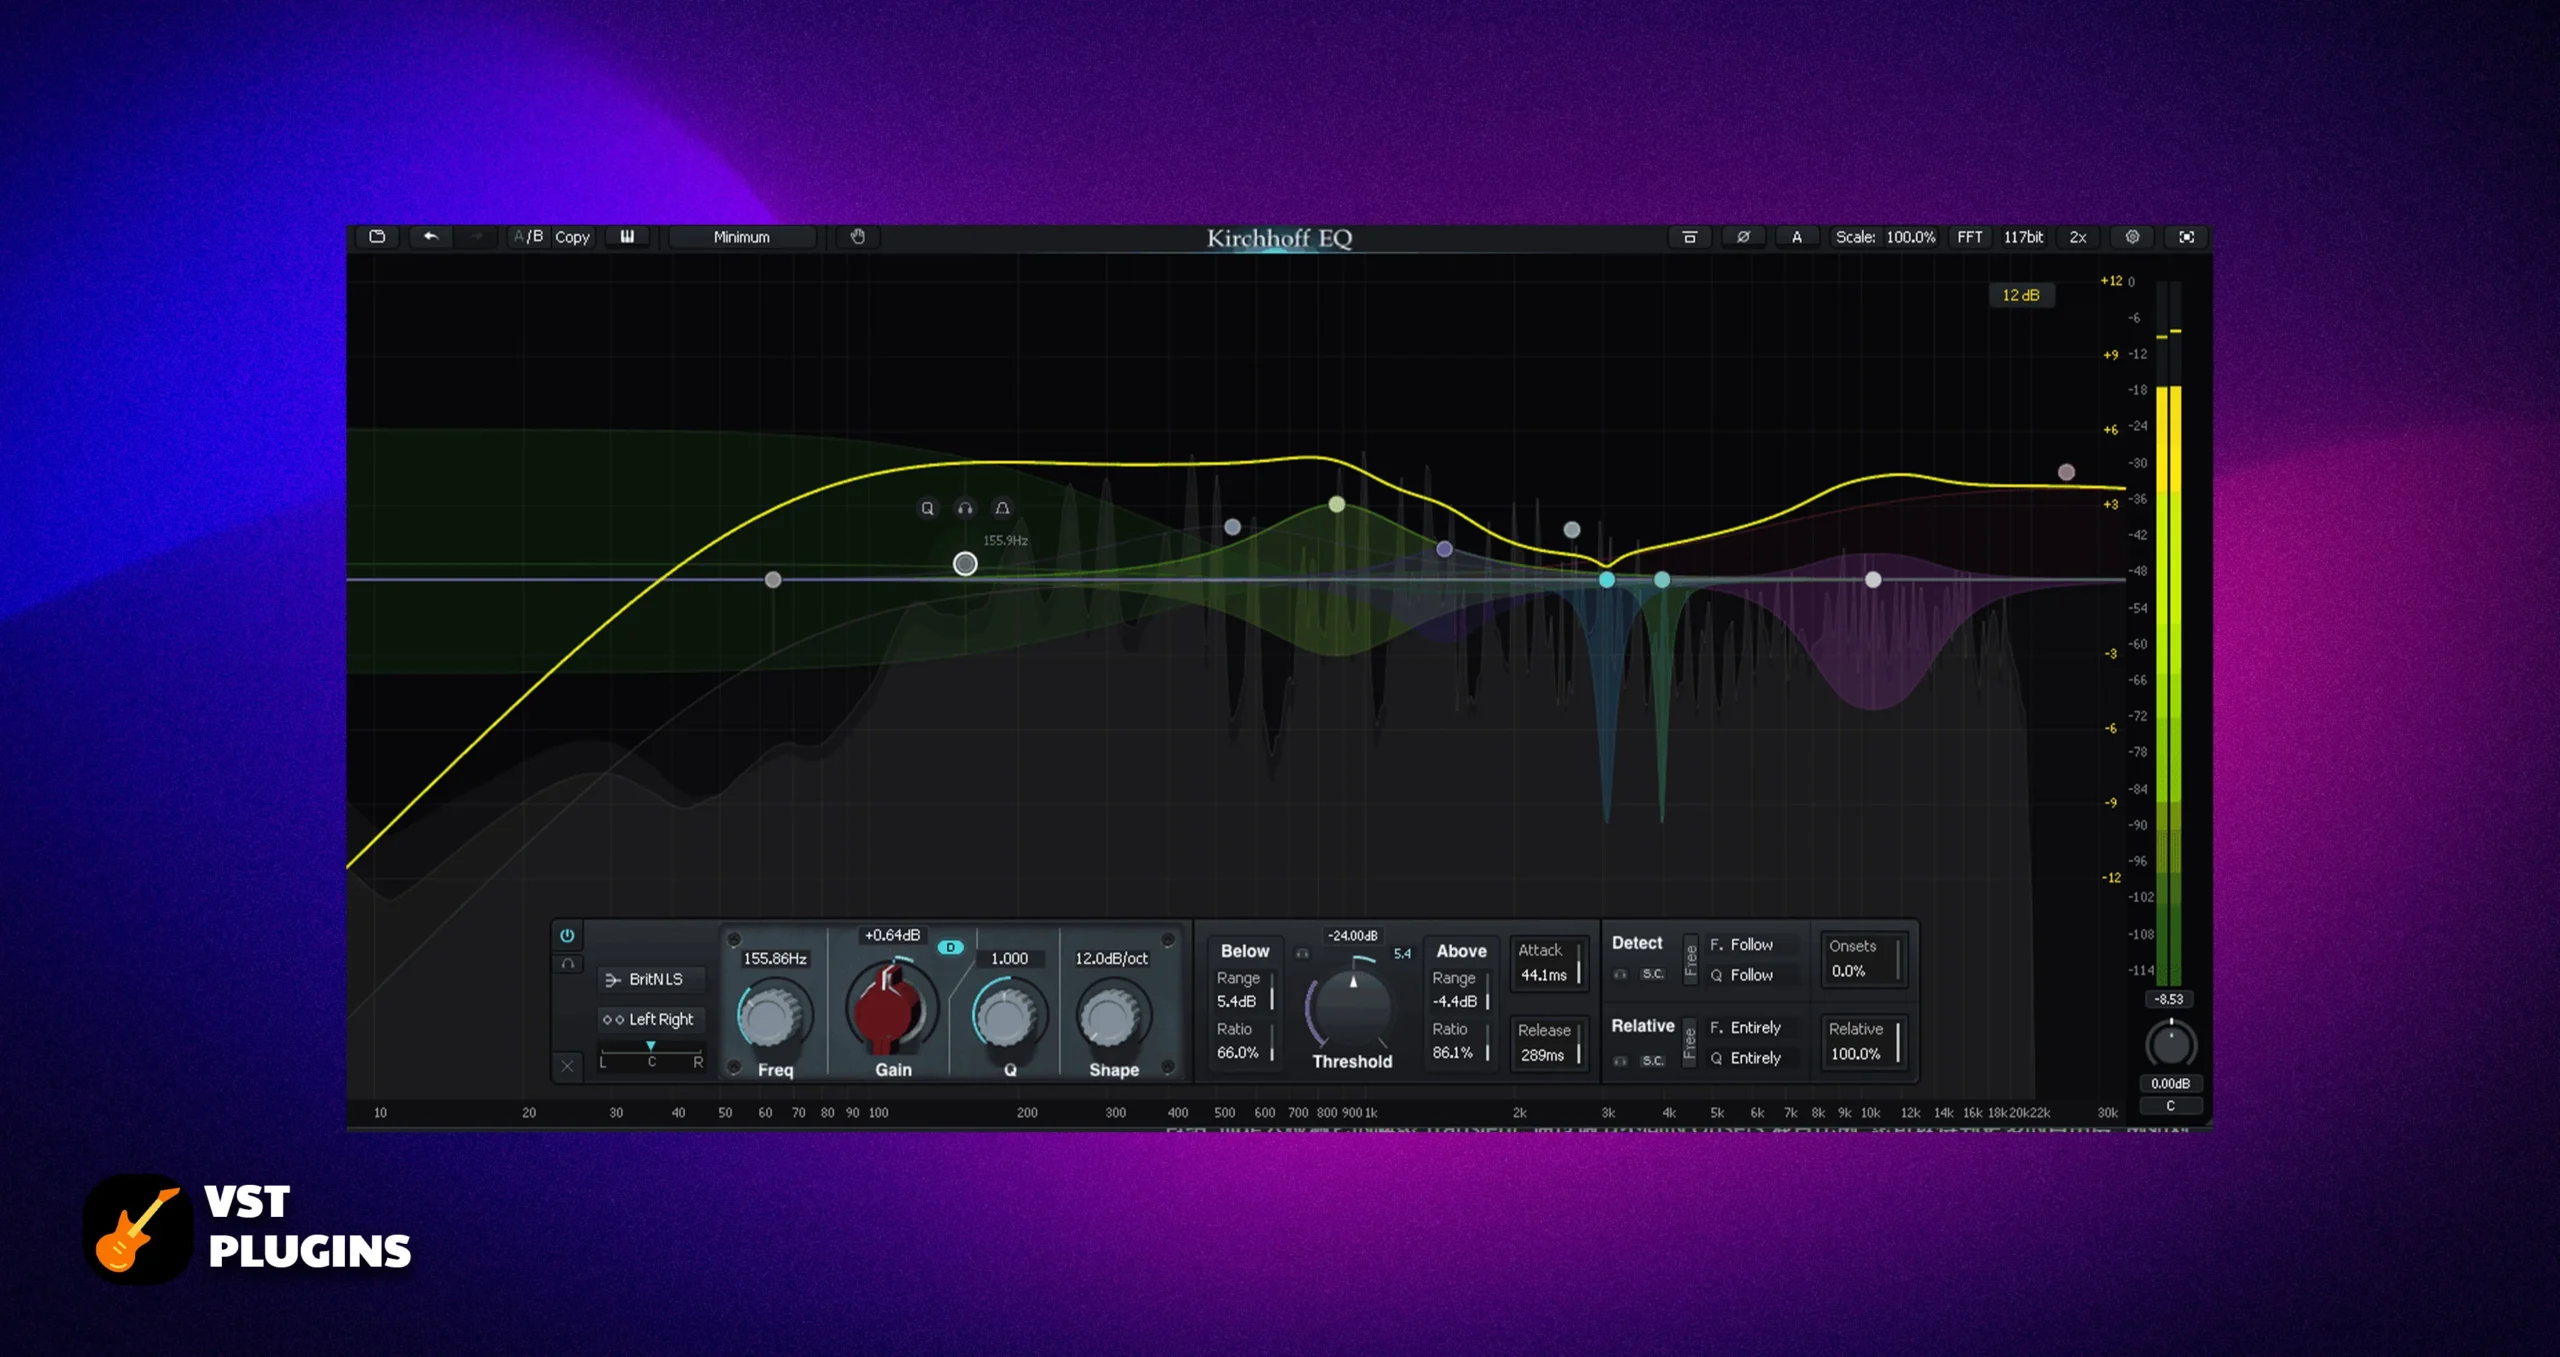Viewport: 2560px width, 1357px height.
Task: Toggle the Below dynamics section
Action: (x=1244, y=951)
